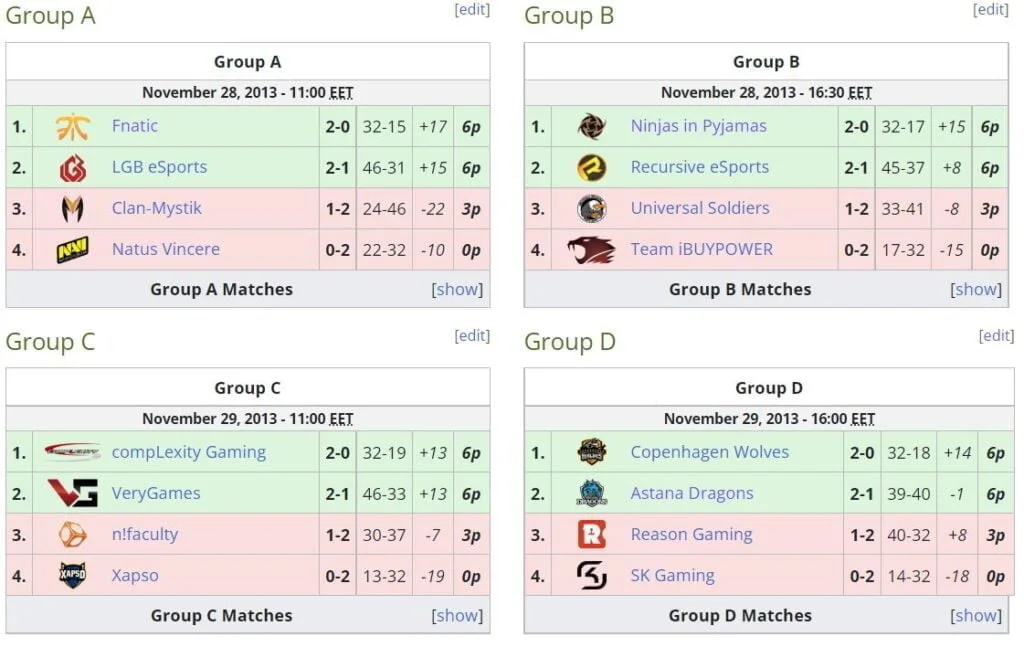This screenshot has width=1024, height=647.
Task: Click the Xapso team logo
Action: tap(72, 575)
